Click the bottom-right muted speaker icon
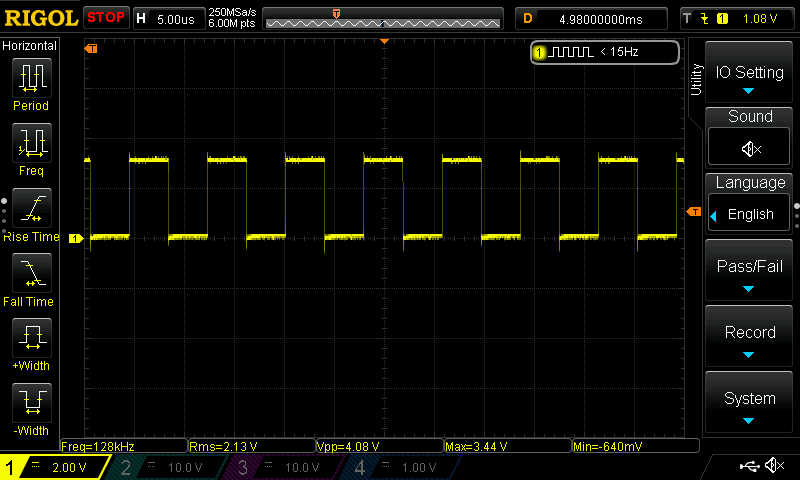This screenshot has width=800, height=480. click(x=774, y=465)
